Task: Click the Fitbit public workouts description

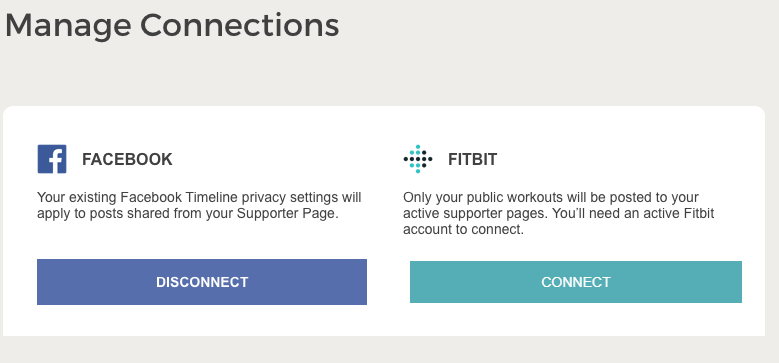Action: point(558,214)
